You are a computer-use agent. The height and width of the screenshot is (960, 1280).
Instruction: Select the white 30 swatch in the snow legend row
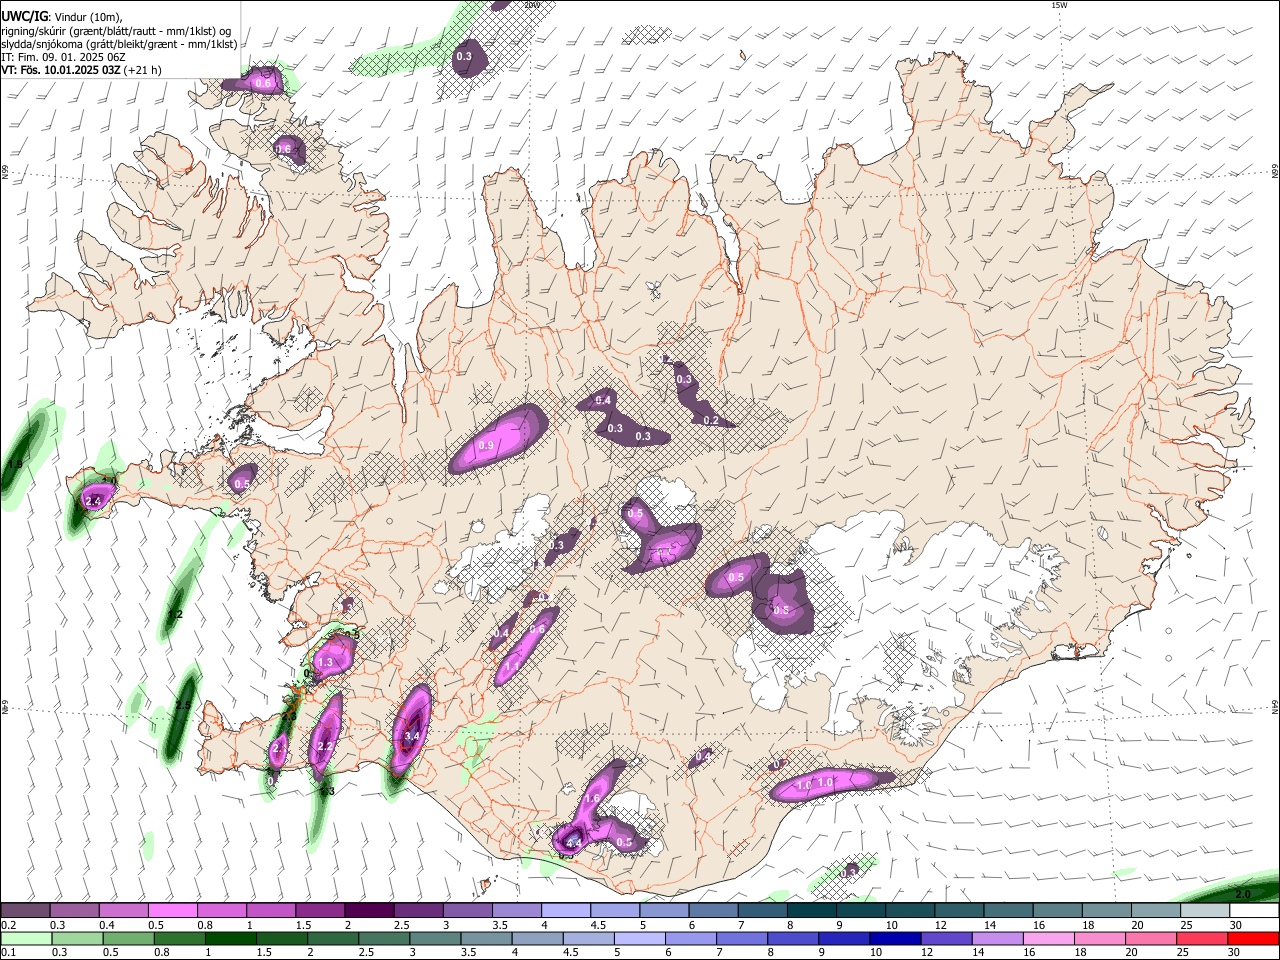(1253, 911)
